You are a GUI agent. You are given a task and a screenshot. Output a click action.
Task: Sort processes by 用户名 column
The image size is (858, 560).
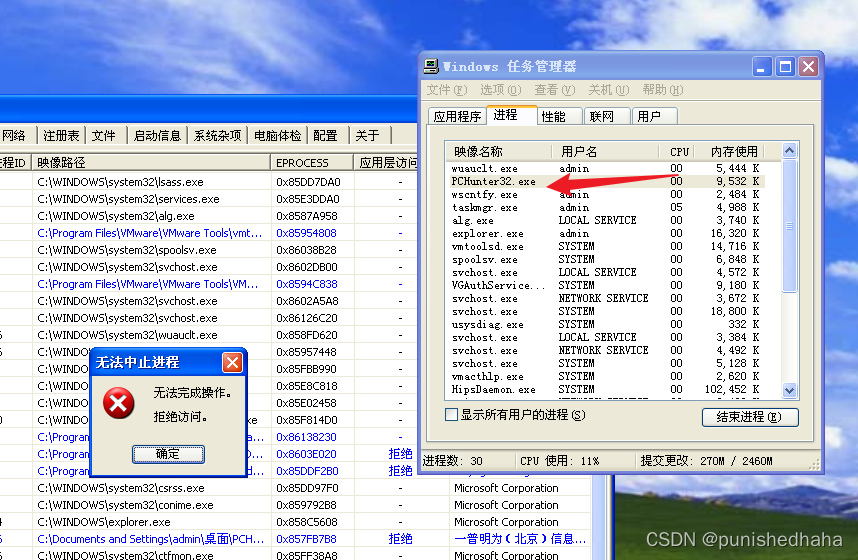coord(605,151)
